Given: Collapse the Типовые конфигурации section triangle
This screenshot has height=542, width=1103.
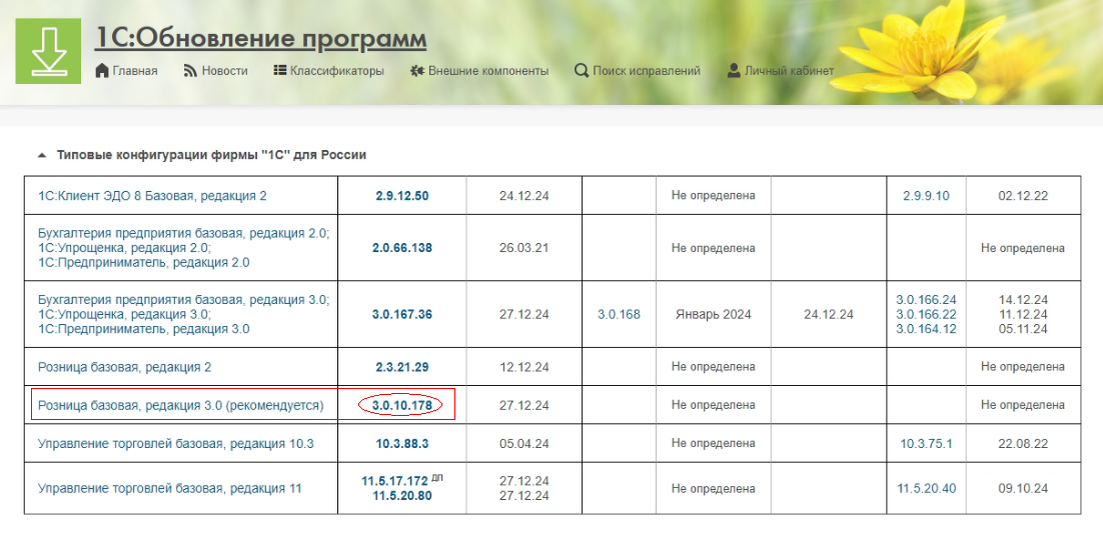Looking at the screenshot, I should tap(42, 156).
